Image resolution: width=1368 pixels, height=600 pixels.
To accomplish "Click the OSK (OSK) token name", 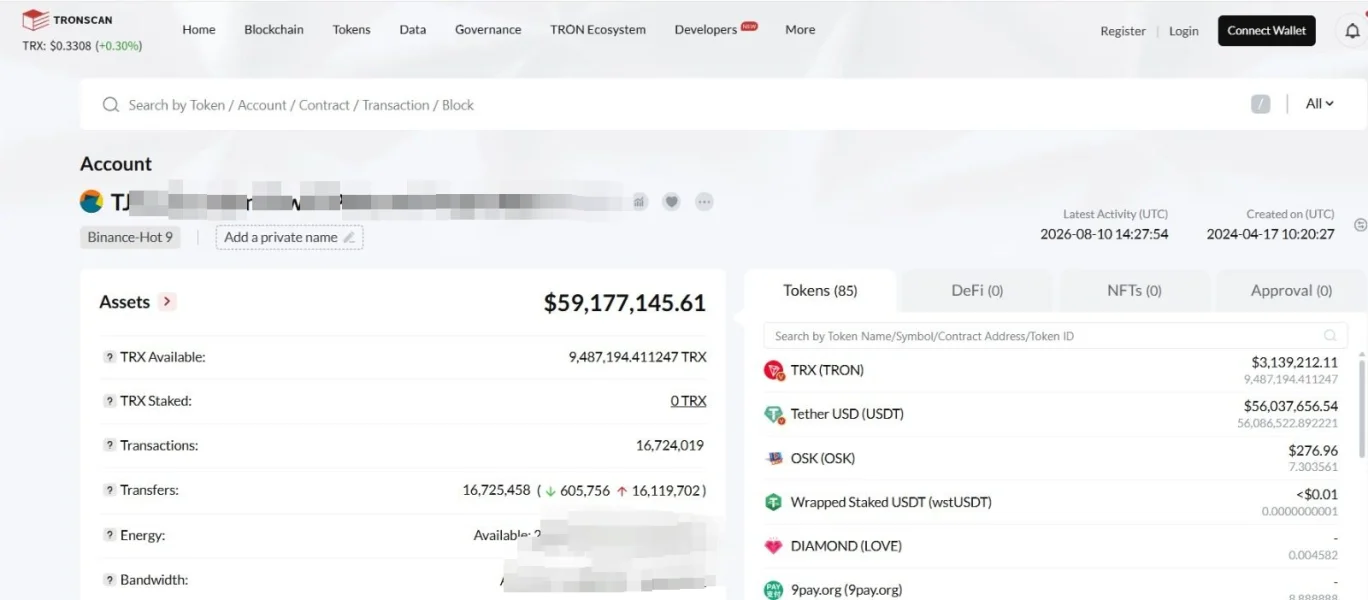I will point(823,459).
